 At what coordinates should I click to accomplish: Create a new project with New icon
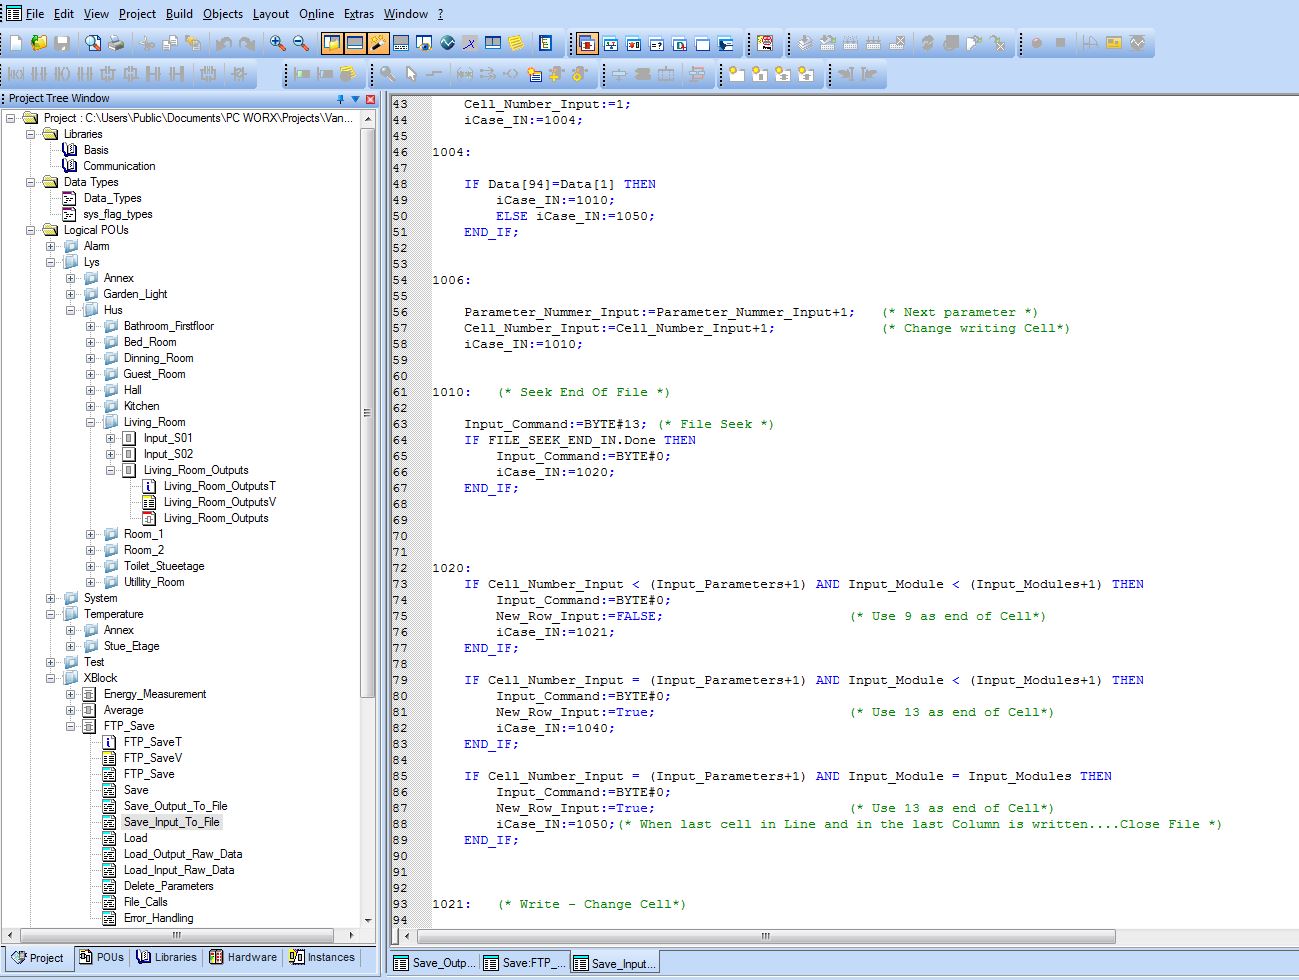[16, 43]
